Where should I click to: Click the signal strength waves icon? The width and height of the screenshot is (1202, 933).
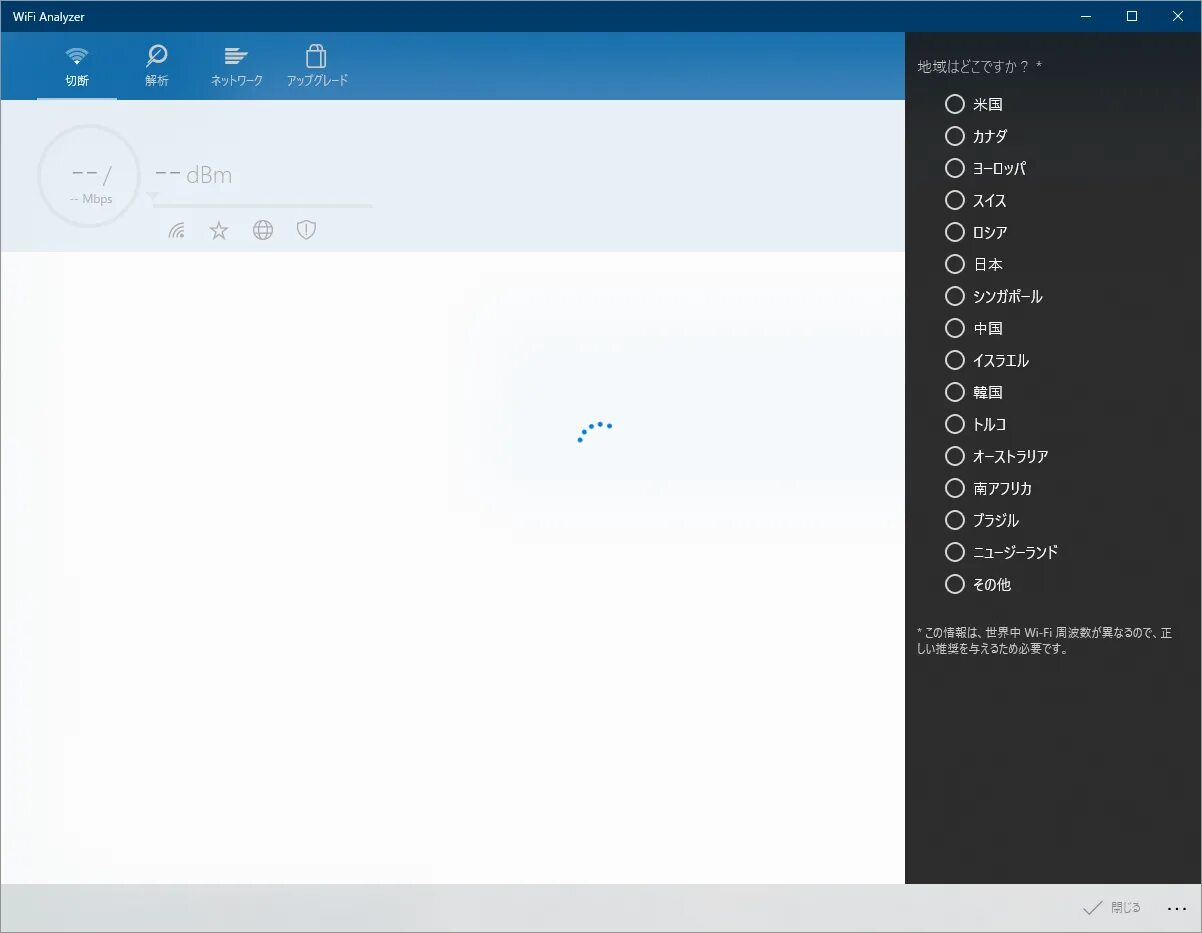177,231
